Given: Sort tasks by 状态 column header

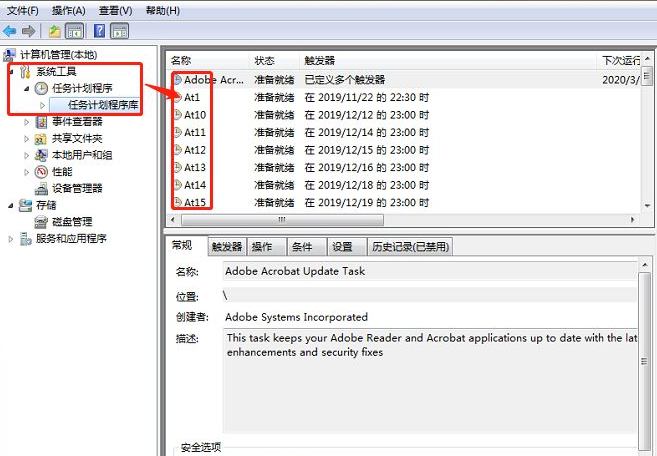Looking at the screenshot, I should [264, 61].
